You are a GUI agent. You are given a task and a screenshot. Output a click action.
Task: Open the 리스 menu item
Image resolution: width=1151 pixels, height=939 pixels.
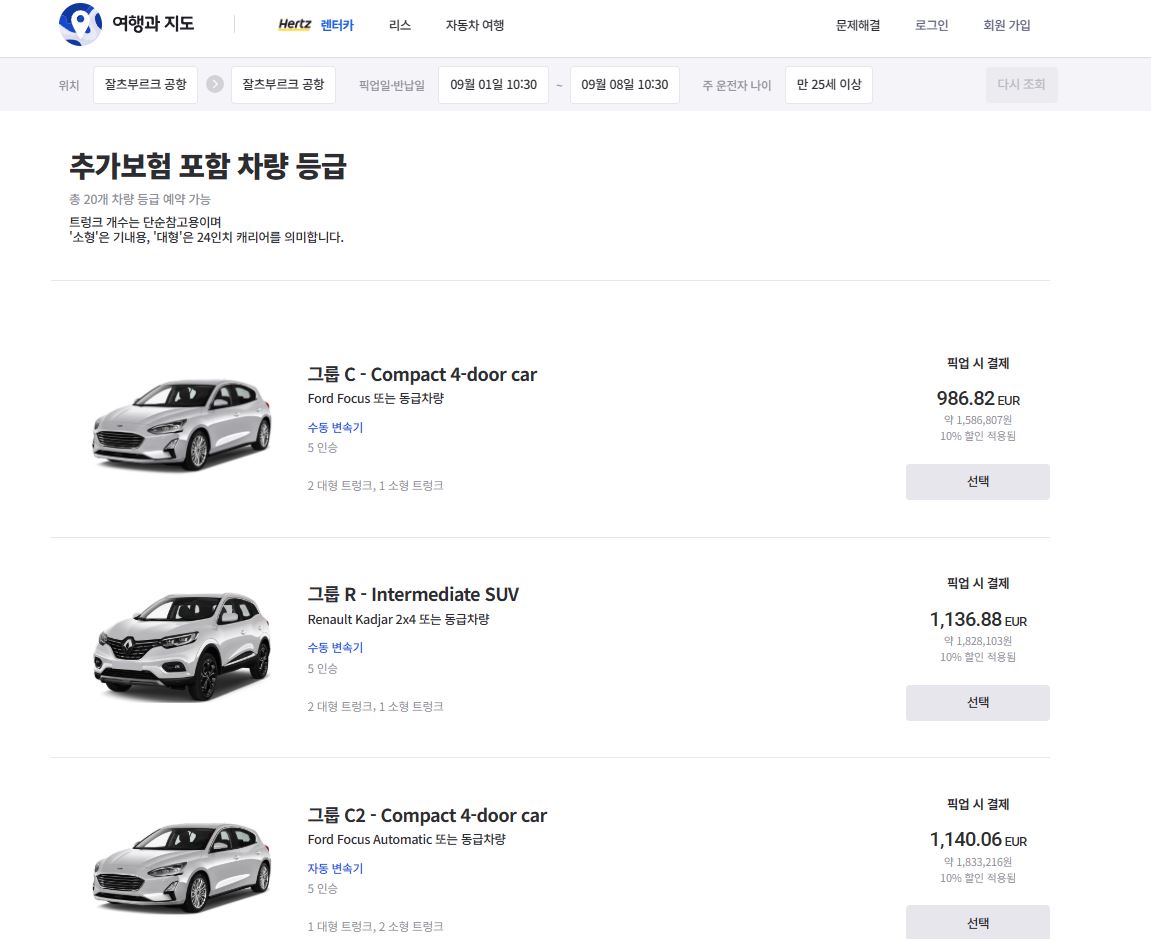pyautogui.click(x=400, y=25)
